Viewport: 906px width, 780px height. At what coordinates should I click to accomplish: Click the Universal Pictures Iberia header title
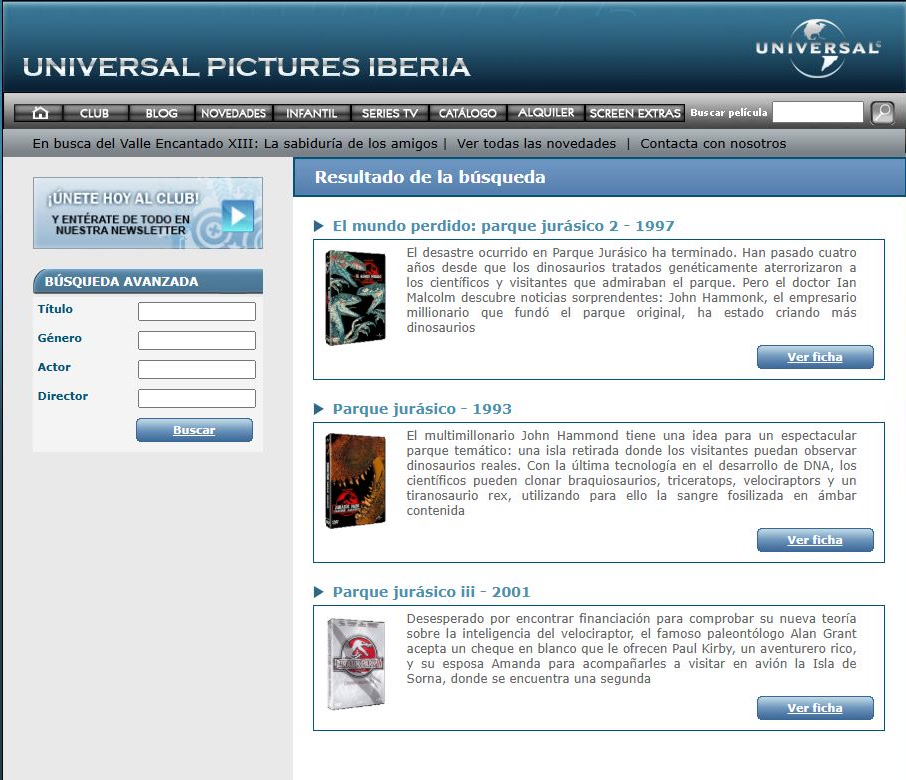(x=246, y=67)
